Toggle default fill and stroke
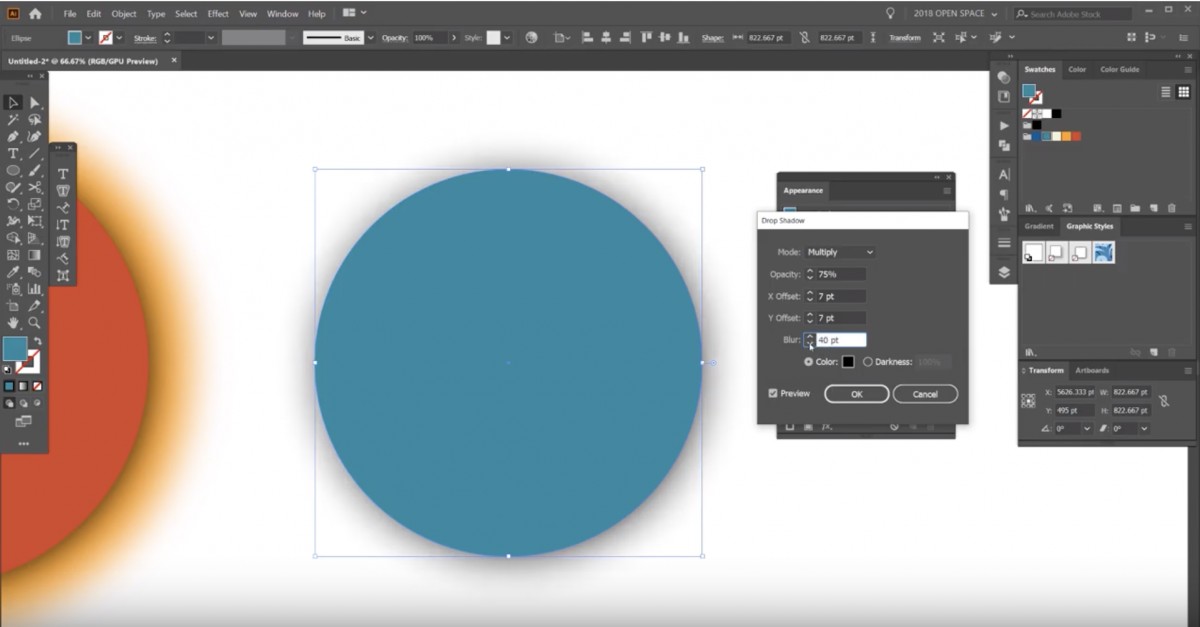The height and width of the screenshot is (627, 1200). [x=8, y=369]
